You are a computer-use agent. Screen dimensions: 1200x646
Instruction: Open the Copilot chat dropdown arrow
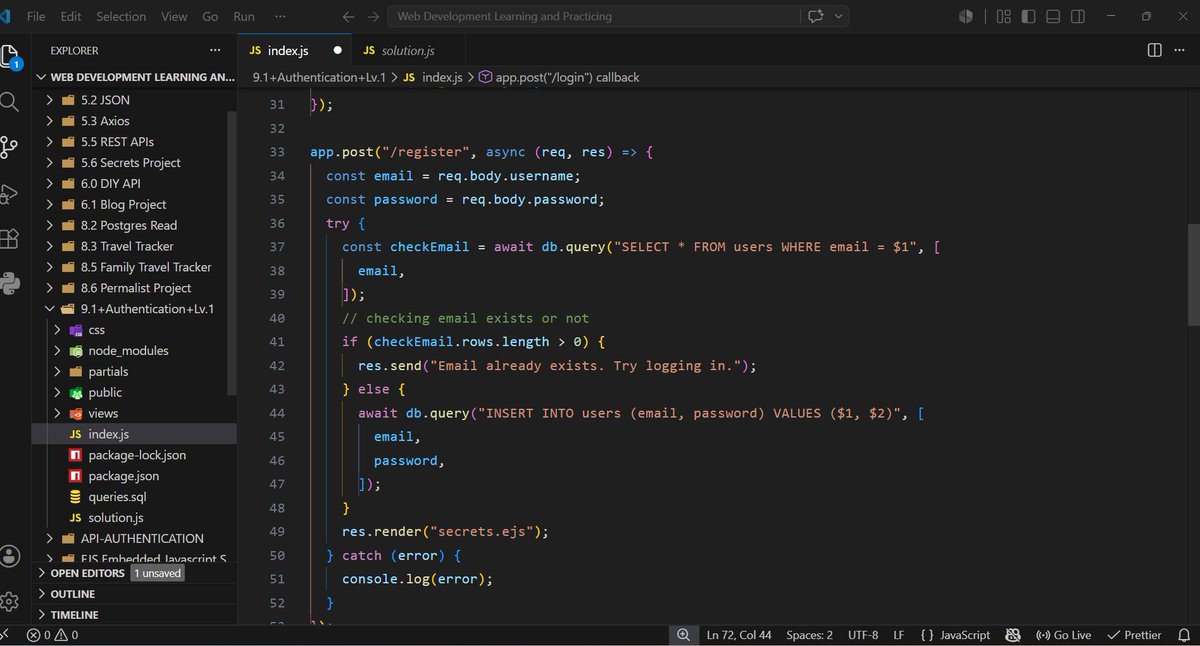[x=838, y=16]
